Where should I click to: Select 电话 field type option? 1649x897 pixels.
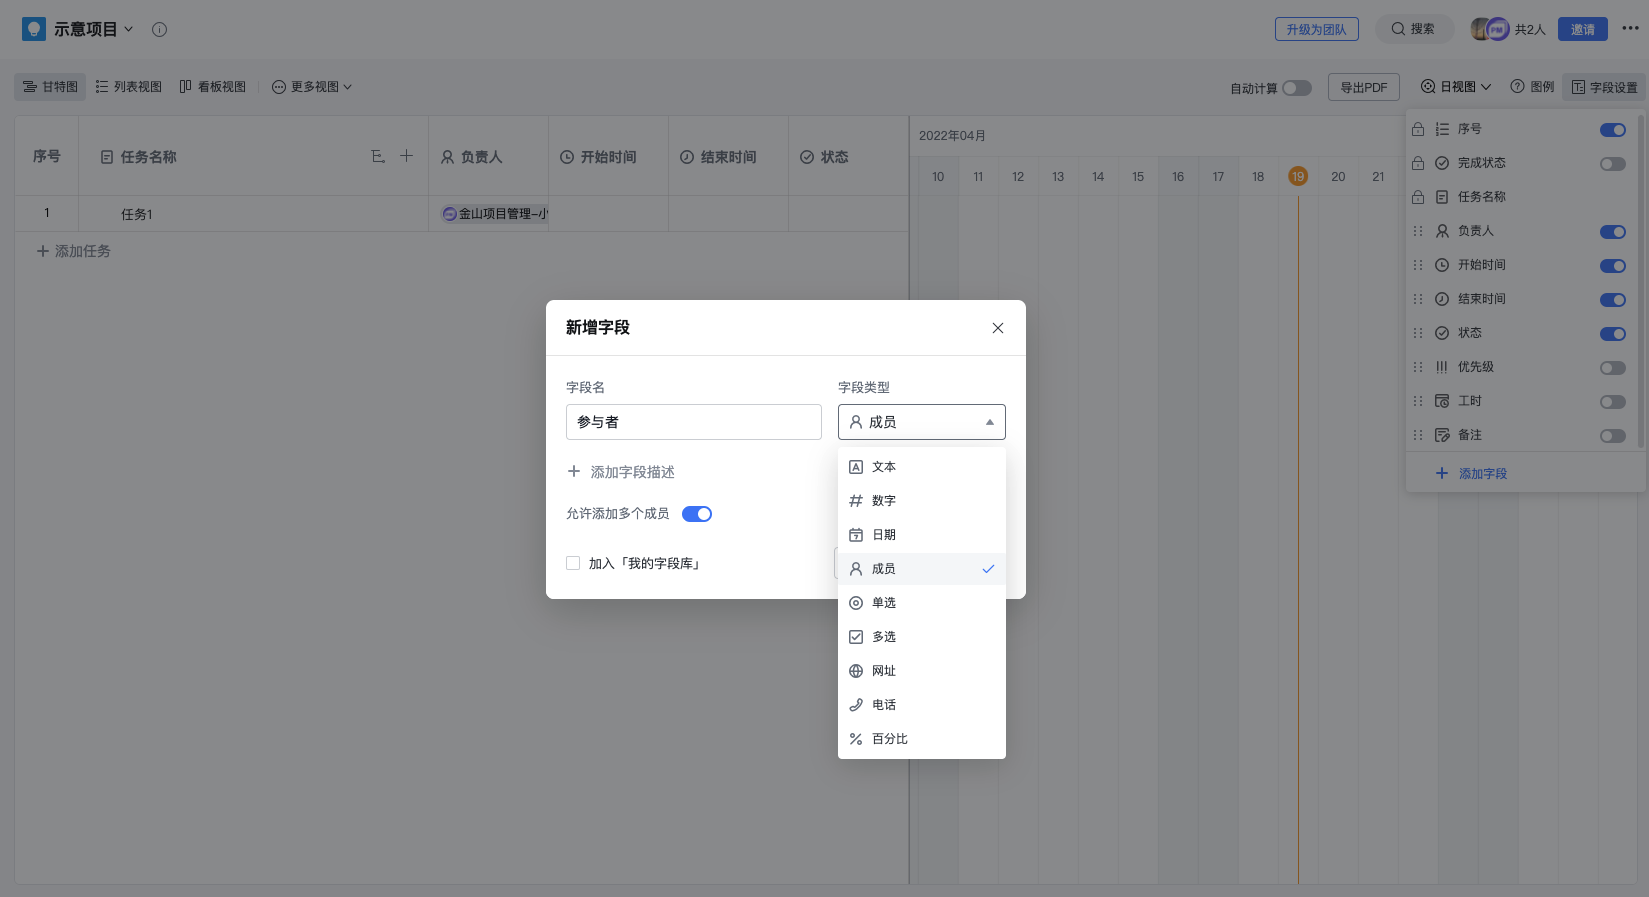pos(922,705)
